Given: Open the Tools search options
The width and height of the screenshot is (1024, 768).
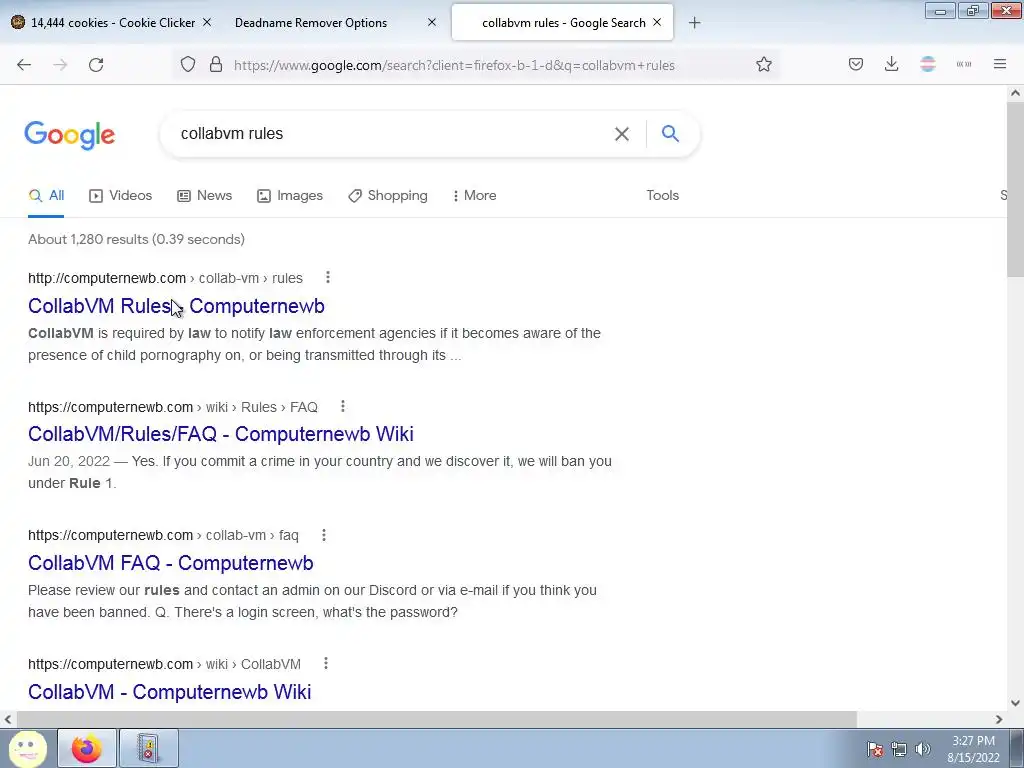Looking at the screenshot, I should click(x=663, y=195).
